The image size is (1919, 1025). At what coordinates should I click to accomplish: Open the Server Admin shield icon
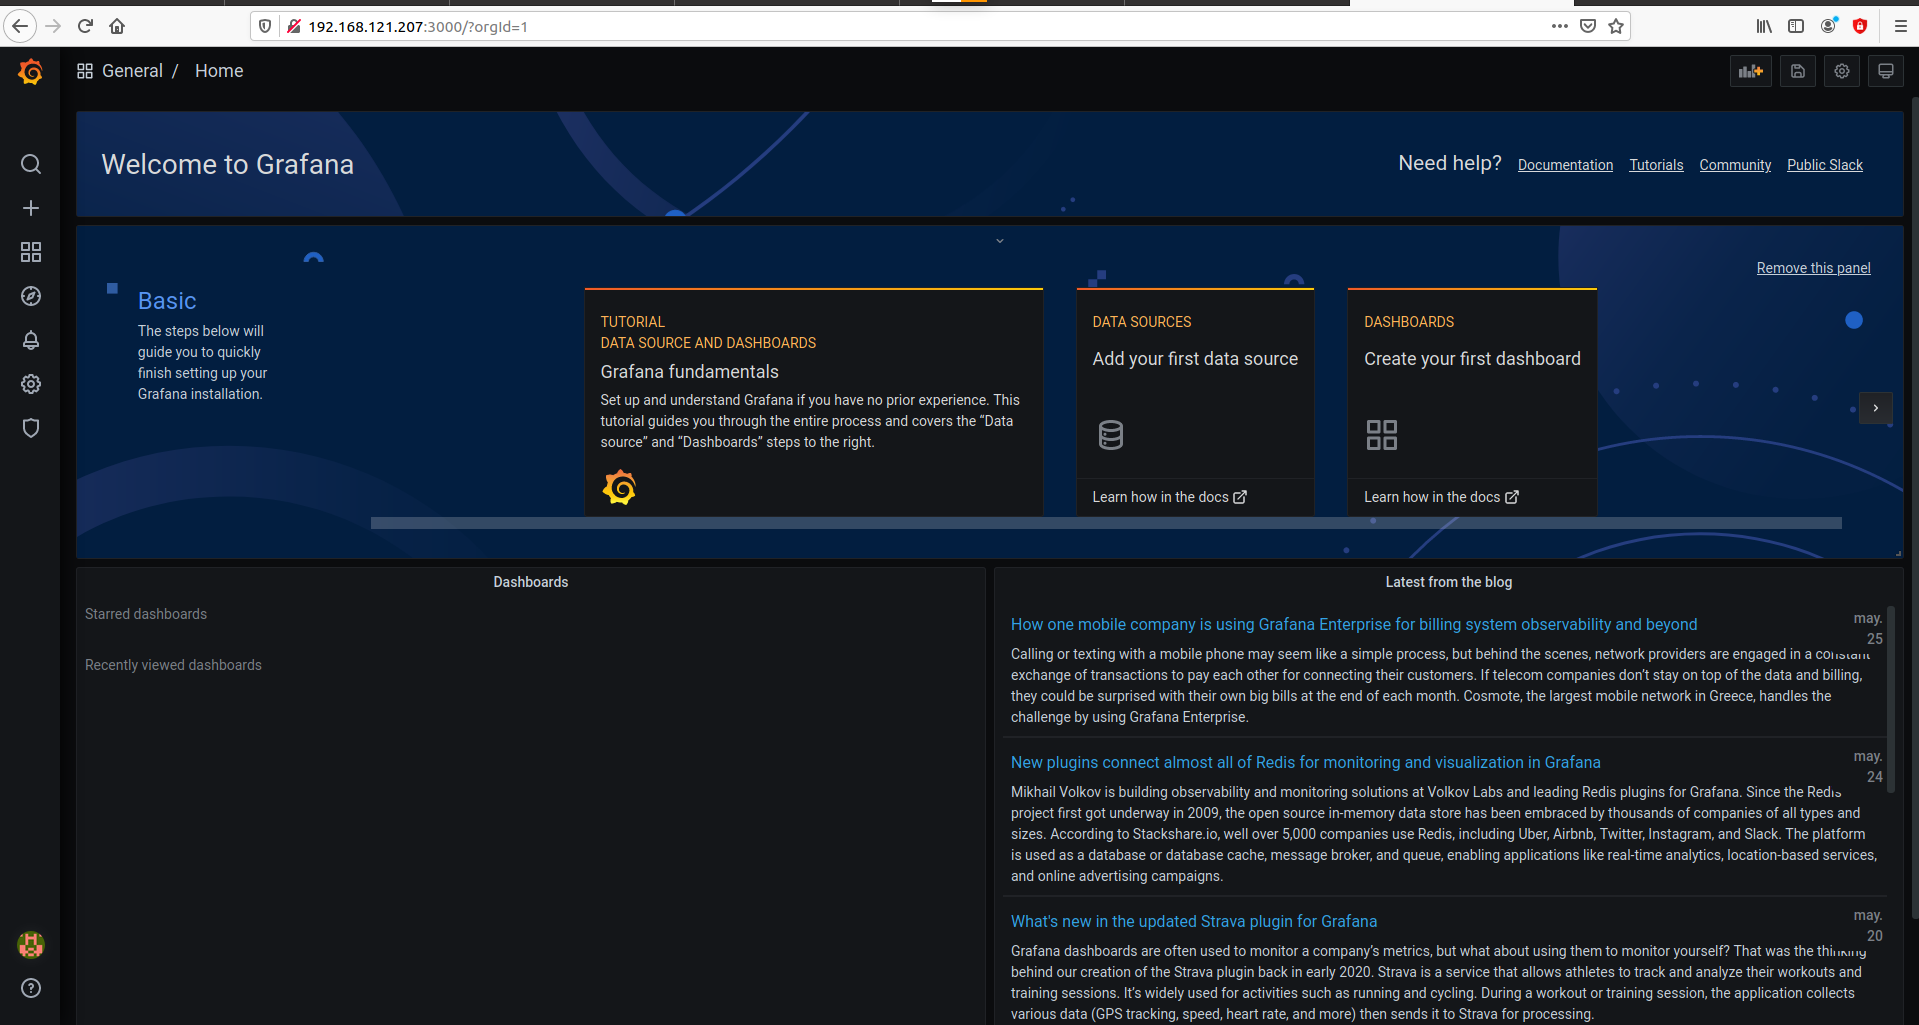coord(31,428)
